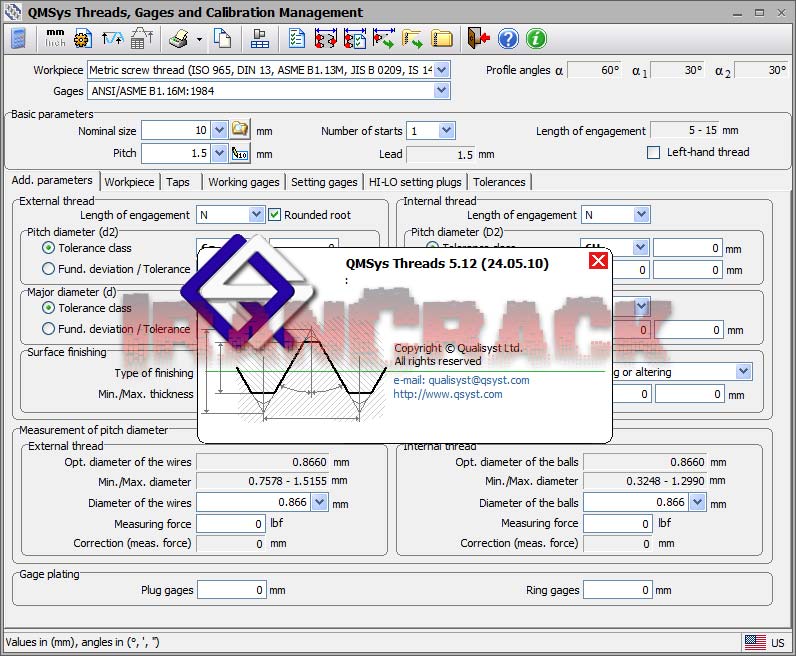
Task: Click the printer icon in toolbar
Action: click(x=178, y=39)
